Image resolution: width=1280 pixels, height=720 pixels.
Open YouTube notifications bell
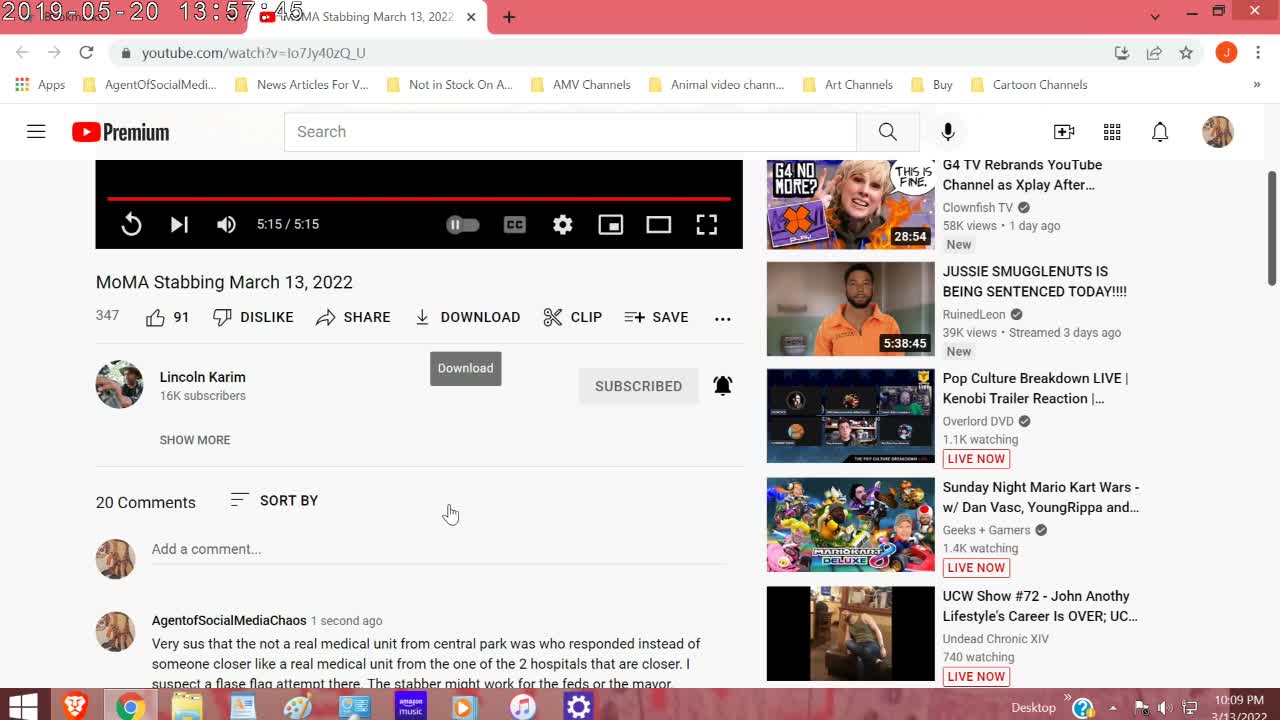point(1160,132)
